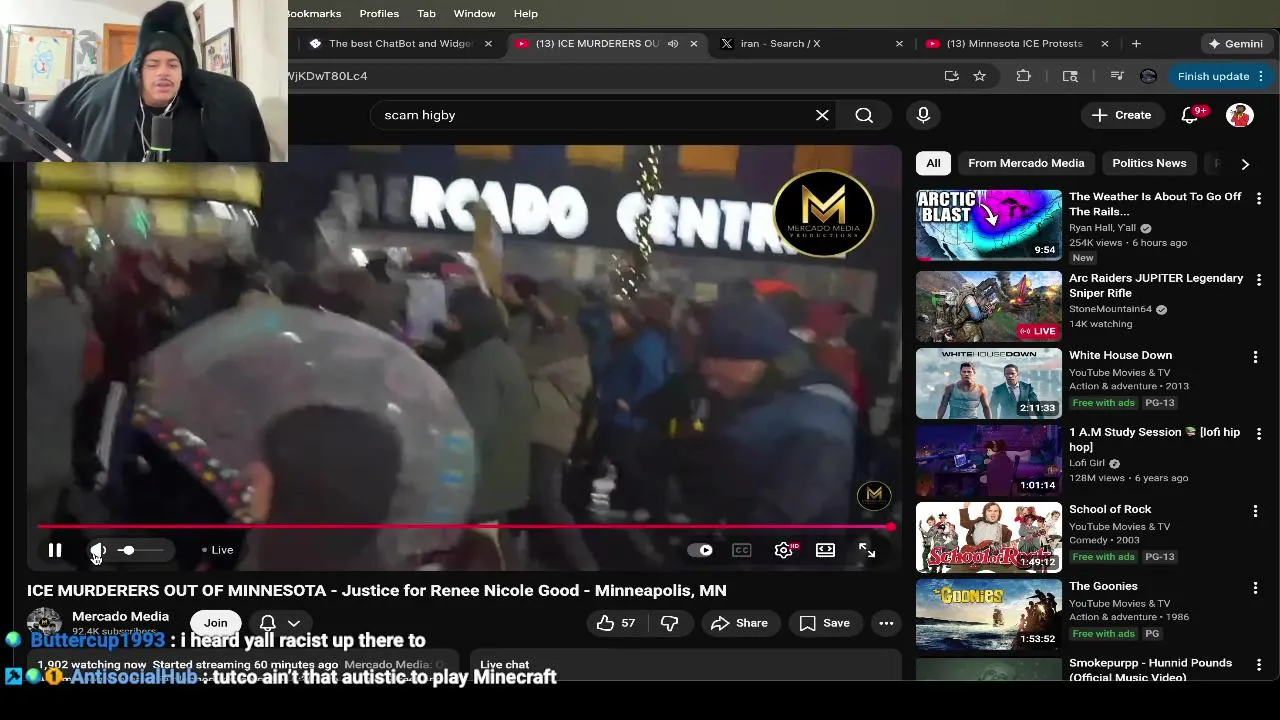Mute the video with the speaker icon
This screenshot has height=720, width=1280.
point(98,550)
